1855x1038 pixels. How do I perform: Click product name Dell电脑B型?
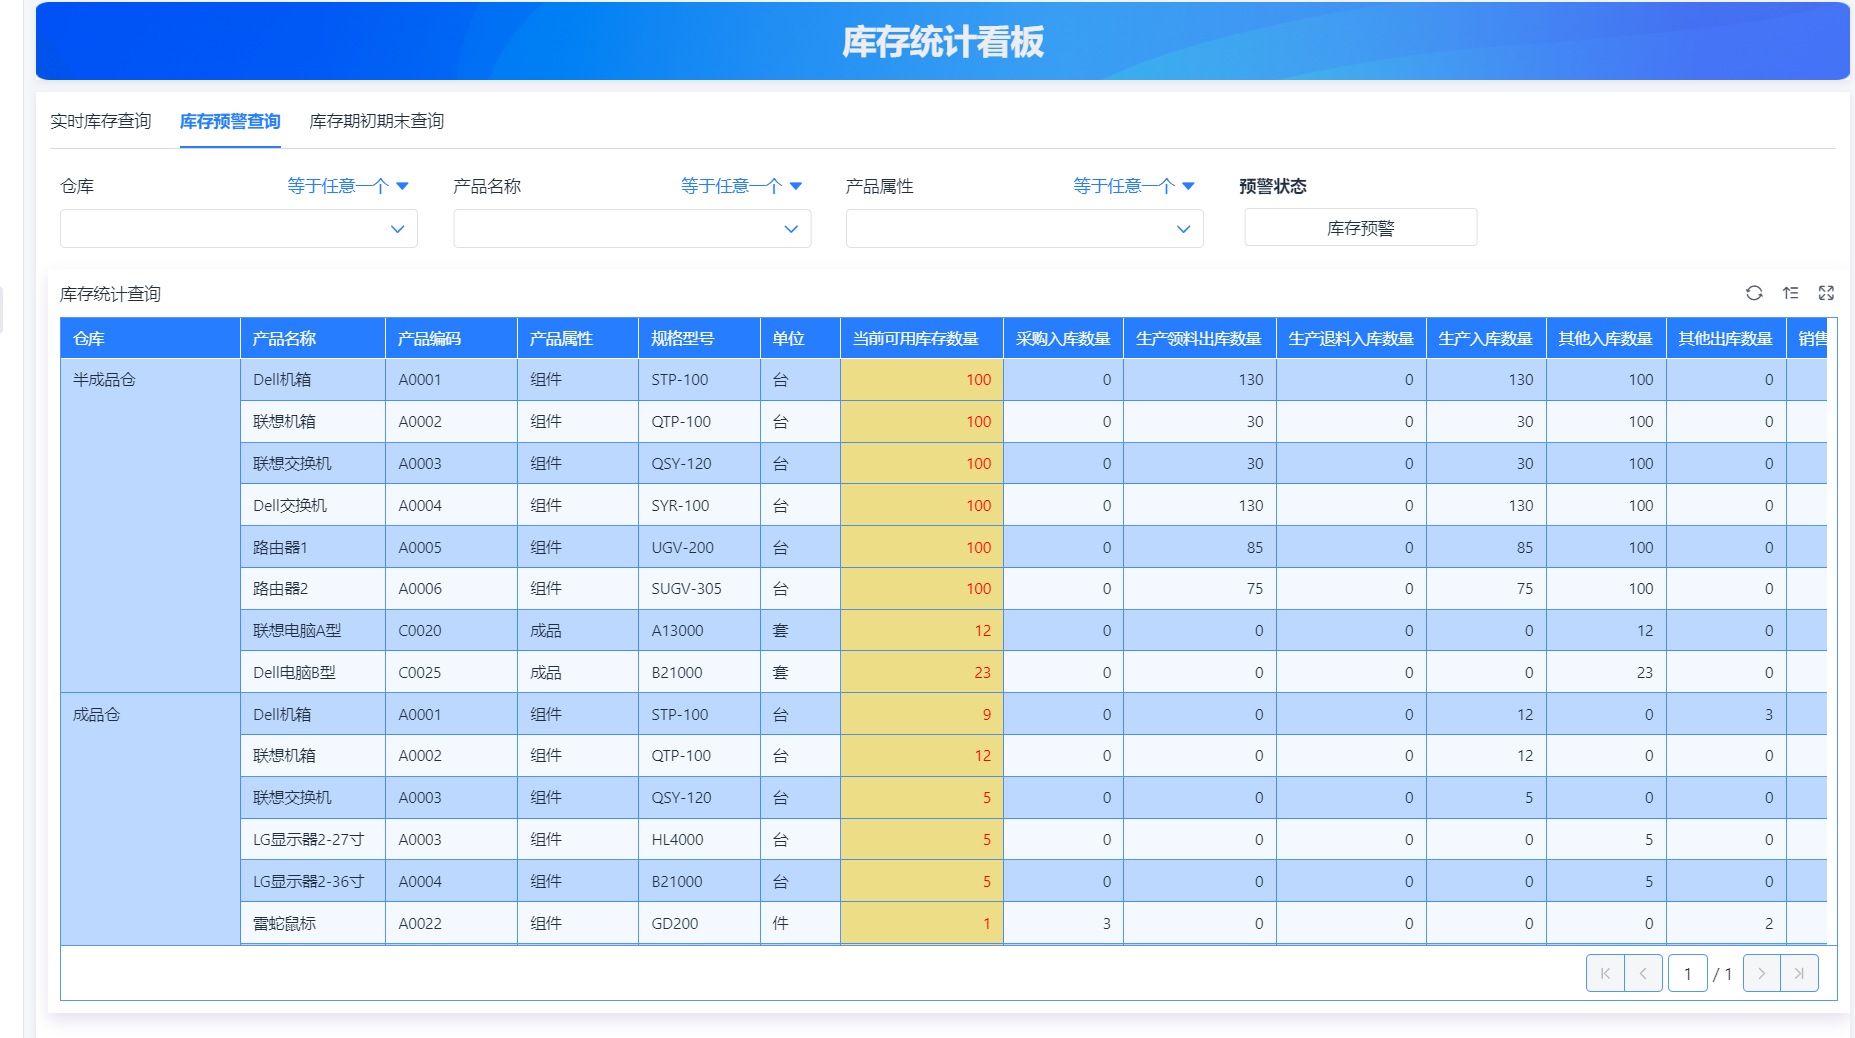click(294, 672)
